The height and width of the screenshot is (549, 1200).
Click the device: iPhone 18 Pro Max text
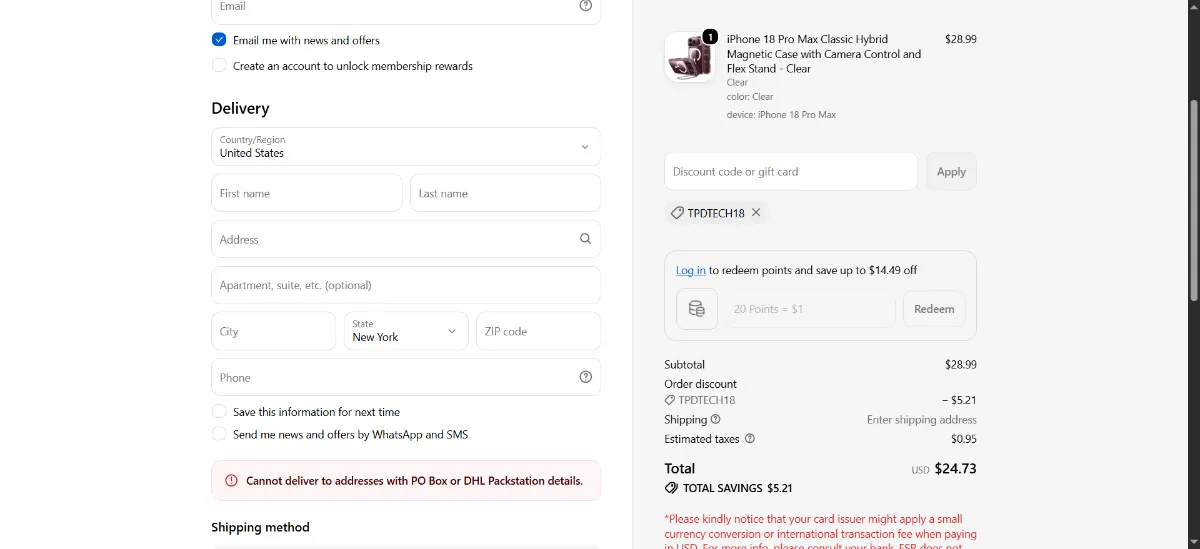(x=781, y=115)
